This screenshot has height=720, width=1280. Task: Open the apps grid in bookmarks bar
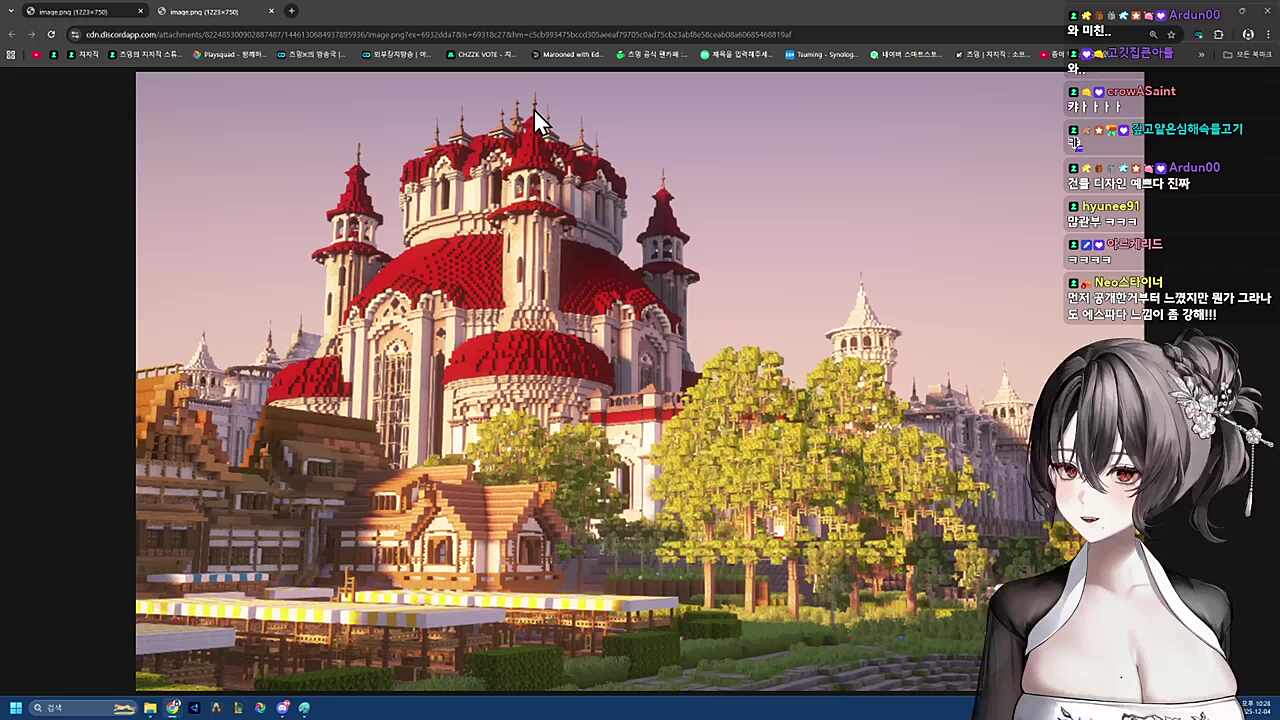11,54
